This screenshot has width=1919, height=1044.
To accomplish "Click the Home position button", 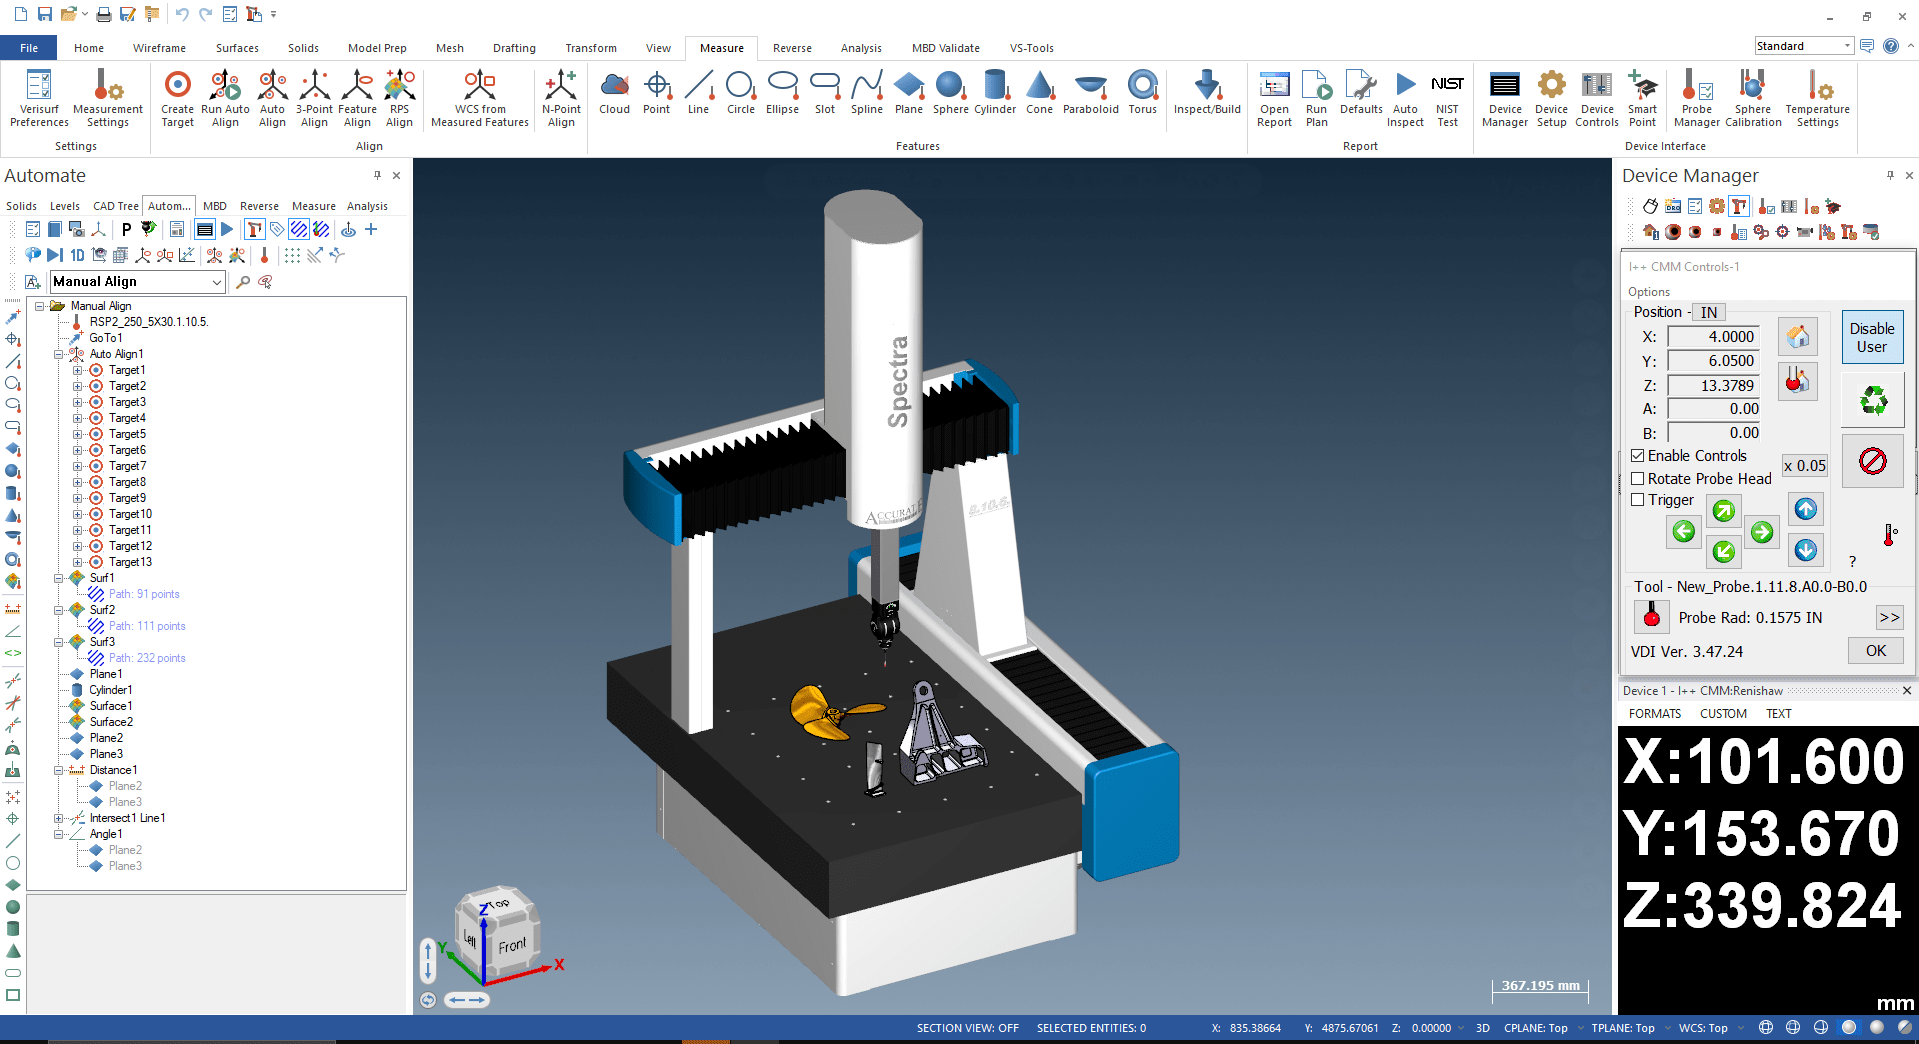I will click(x=1797, y=336).
